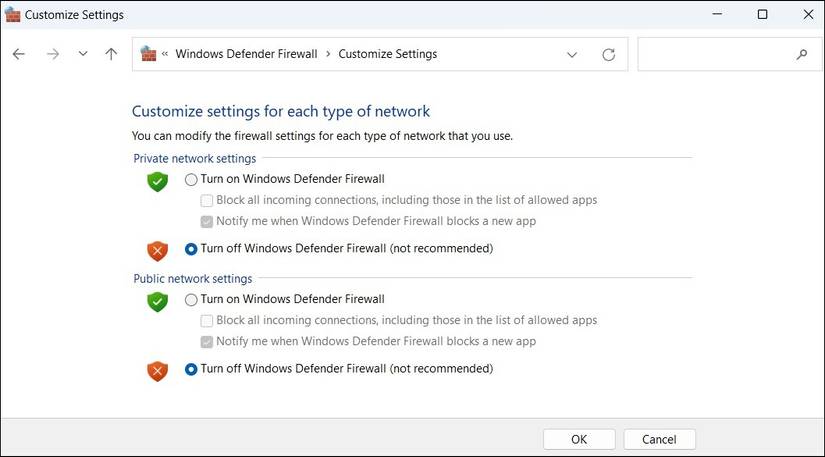Click the Up to parent folder arrow
Image resolution: width=825 pixels, height=457 pixels.
pos(111,54)
